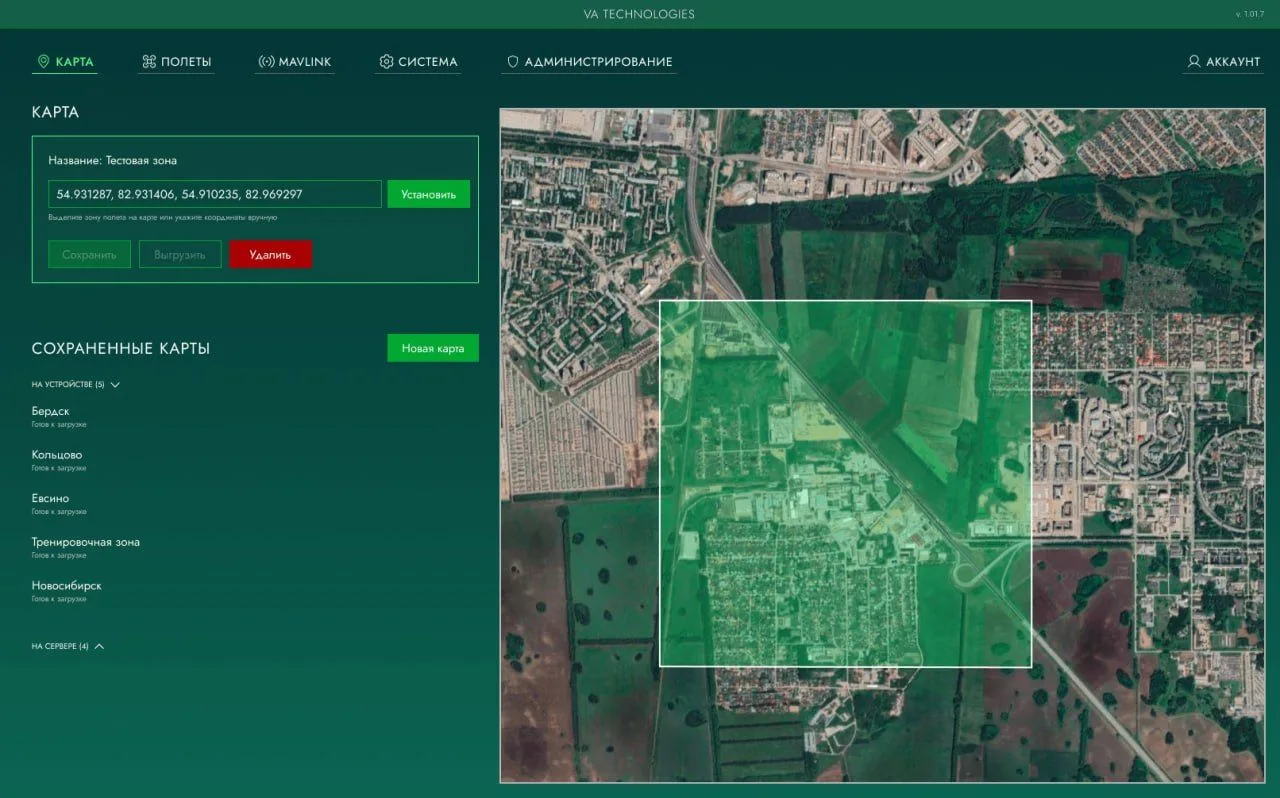
Task: Click the VA TECHNOLOGIES header title
Action: [639, 14]
